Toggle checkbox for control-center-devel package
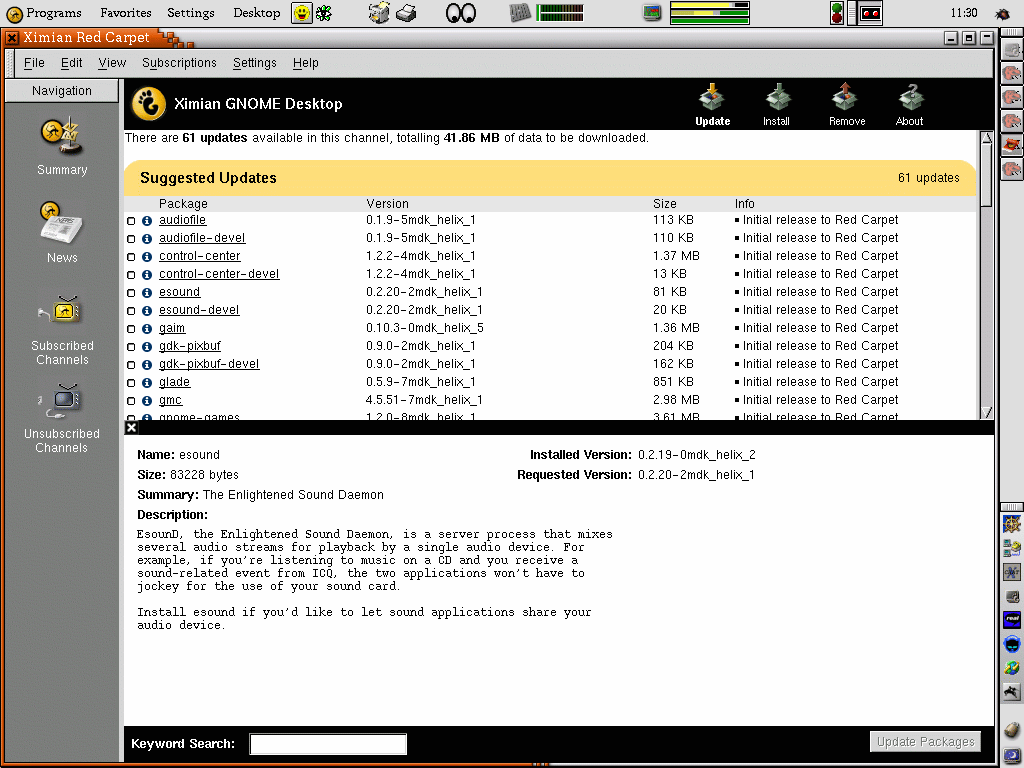The width and height of the screenshot is (1024, 768). coord(131,274)
